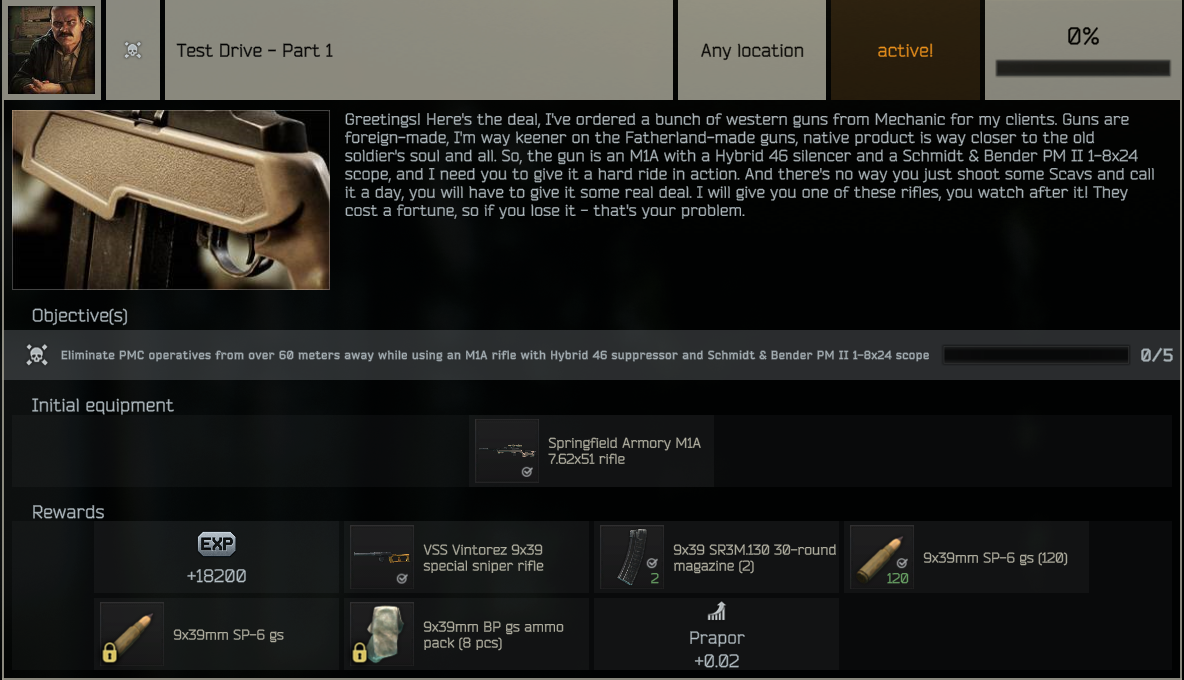Click skull icon beside eliminate PMC objective
This screenshot has width=1184, height=680.
pyautogui.click(x=37, y=355)
